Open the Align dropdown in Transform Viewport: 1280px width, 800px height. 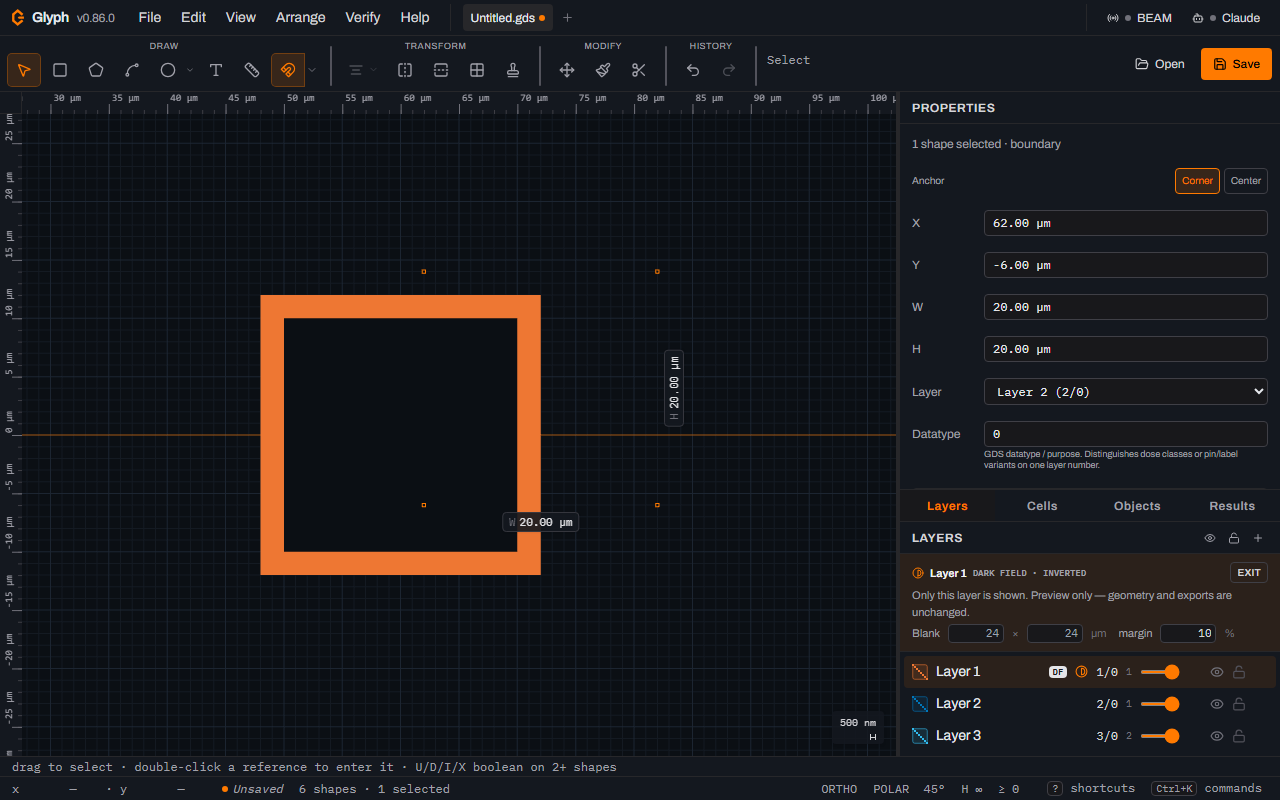click(x=361, y=70)
